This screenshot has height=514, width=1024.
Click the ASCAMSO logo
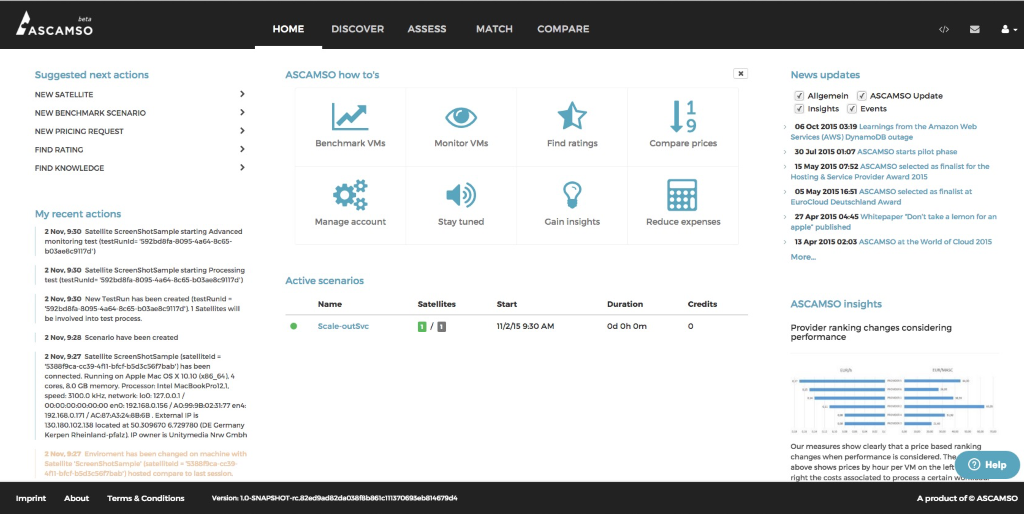tap(55, 24)
